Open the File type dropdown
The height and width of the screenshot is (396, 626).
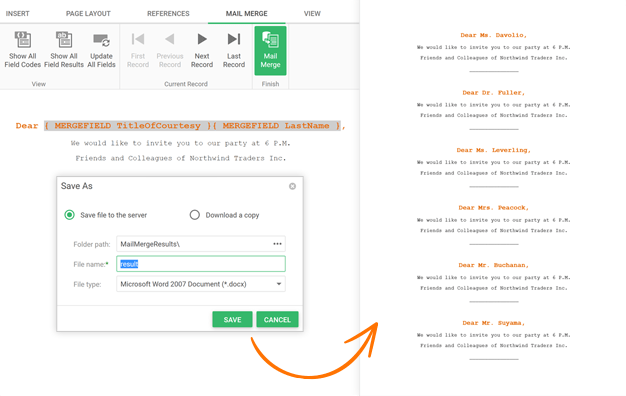(201, 284)
